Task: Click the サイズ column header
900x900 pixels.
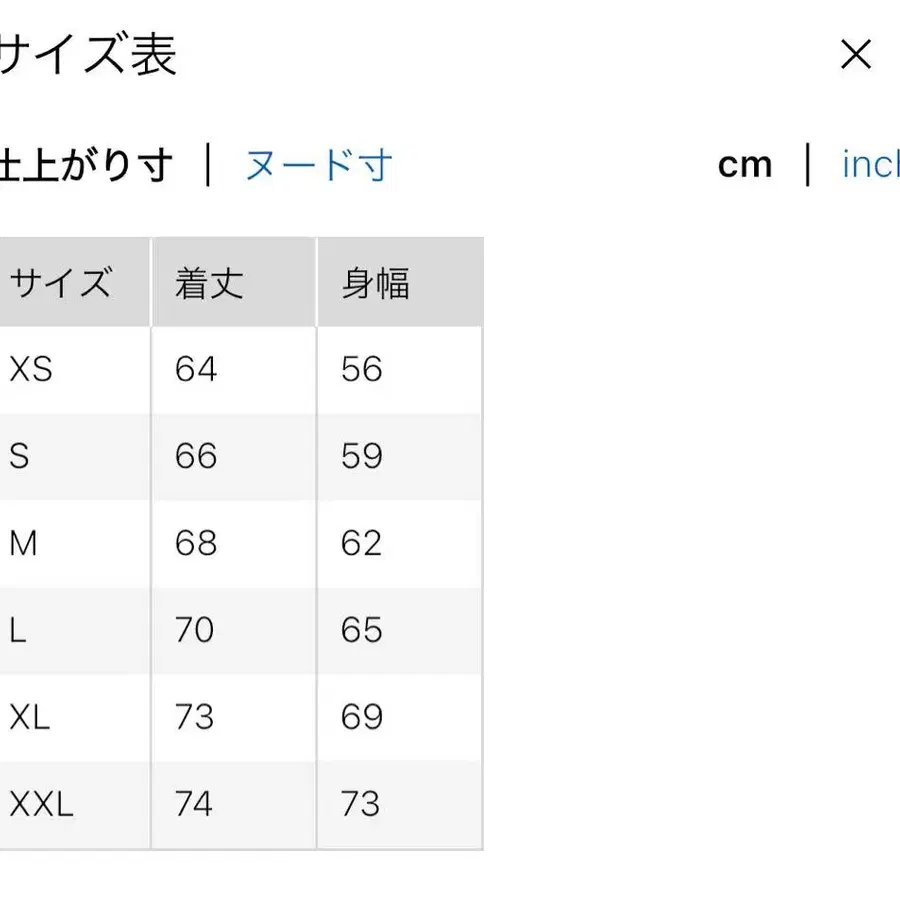Action: click(x=62, y=281)
